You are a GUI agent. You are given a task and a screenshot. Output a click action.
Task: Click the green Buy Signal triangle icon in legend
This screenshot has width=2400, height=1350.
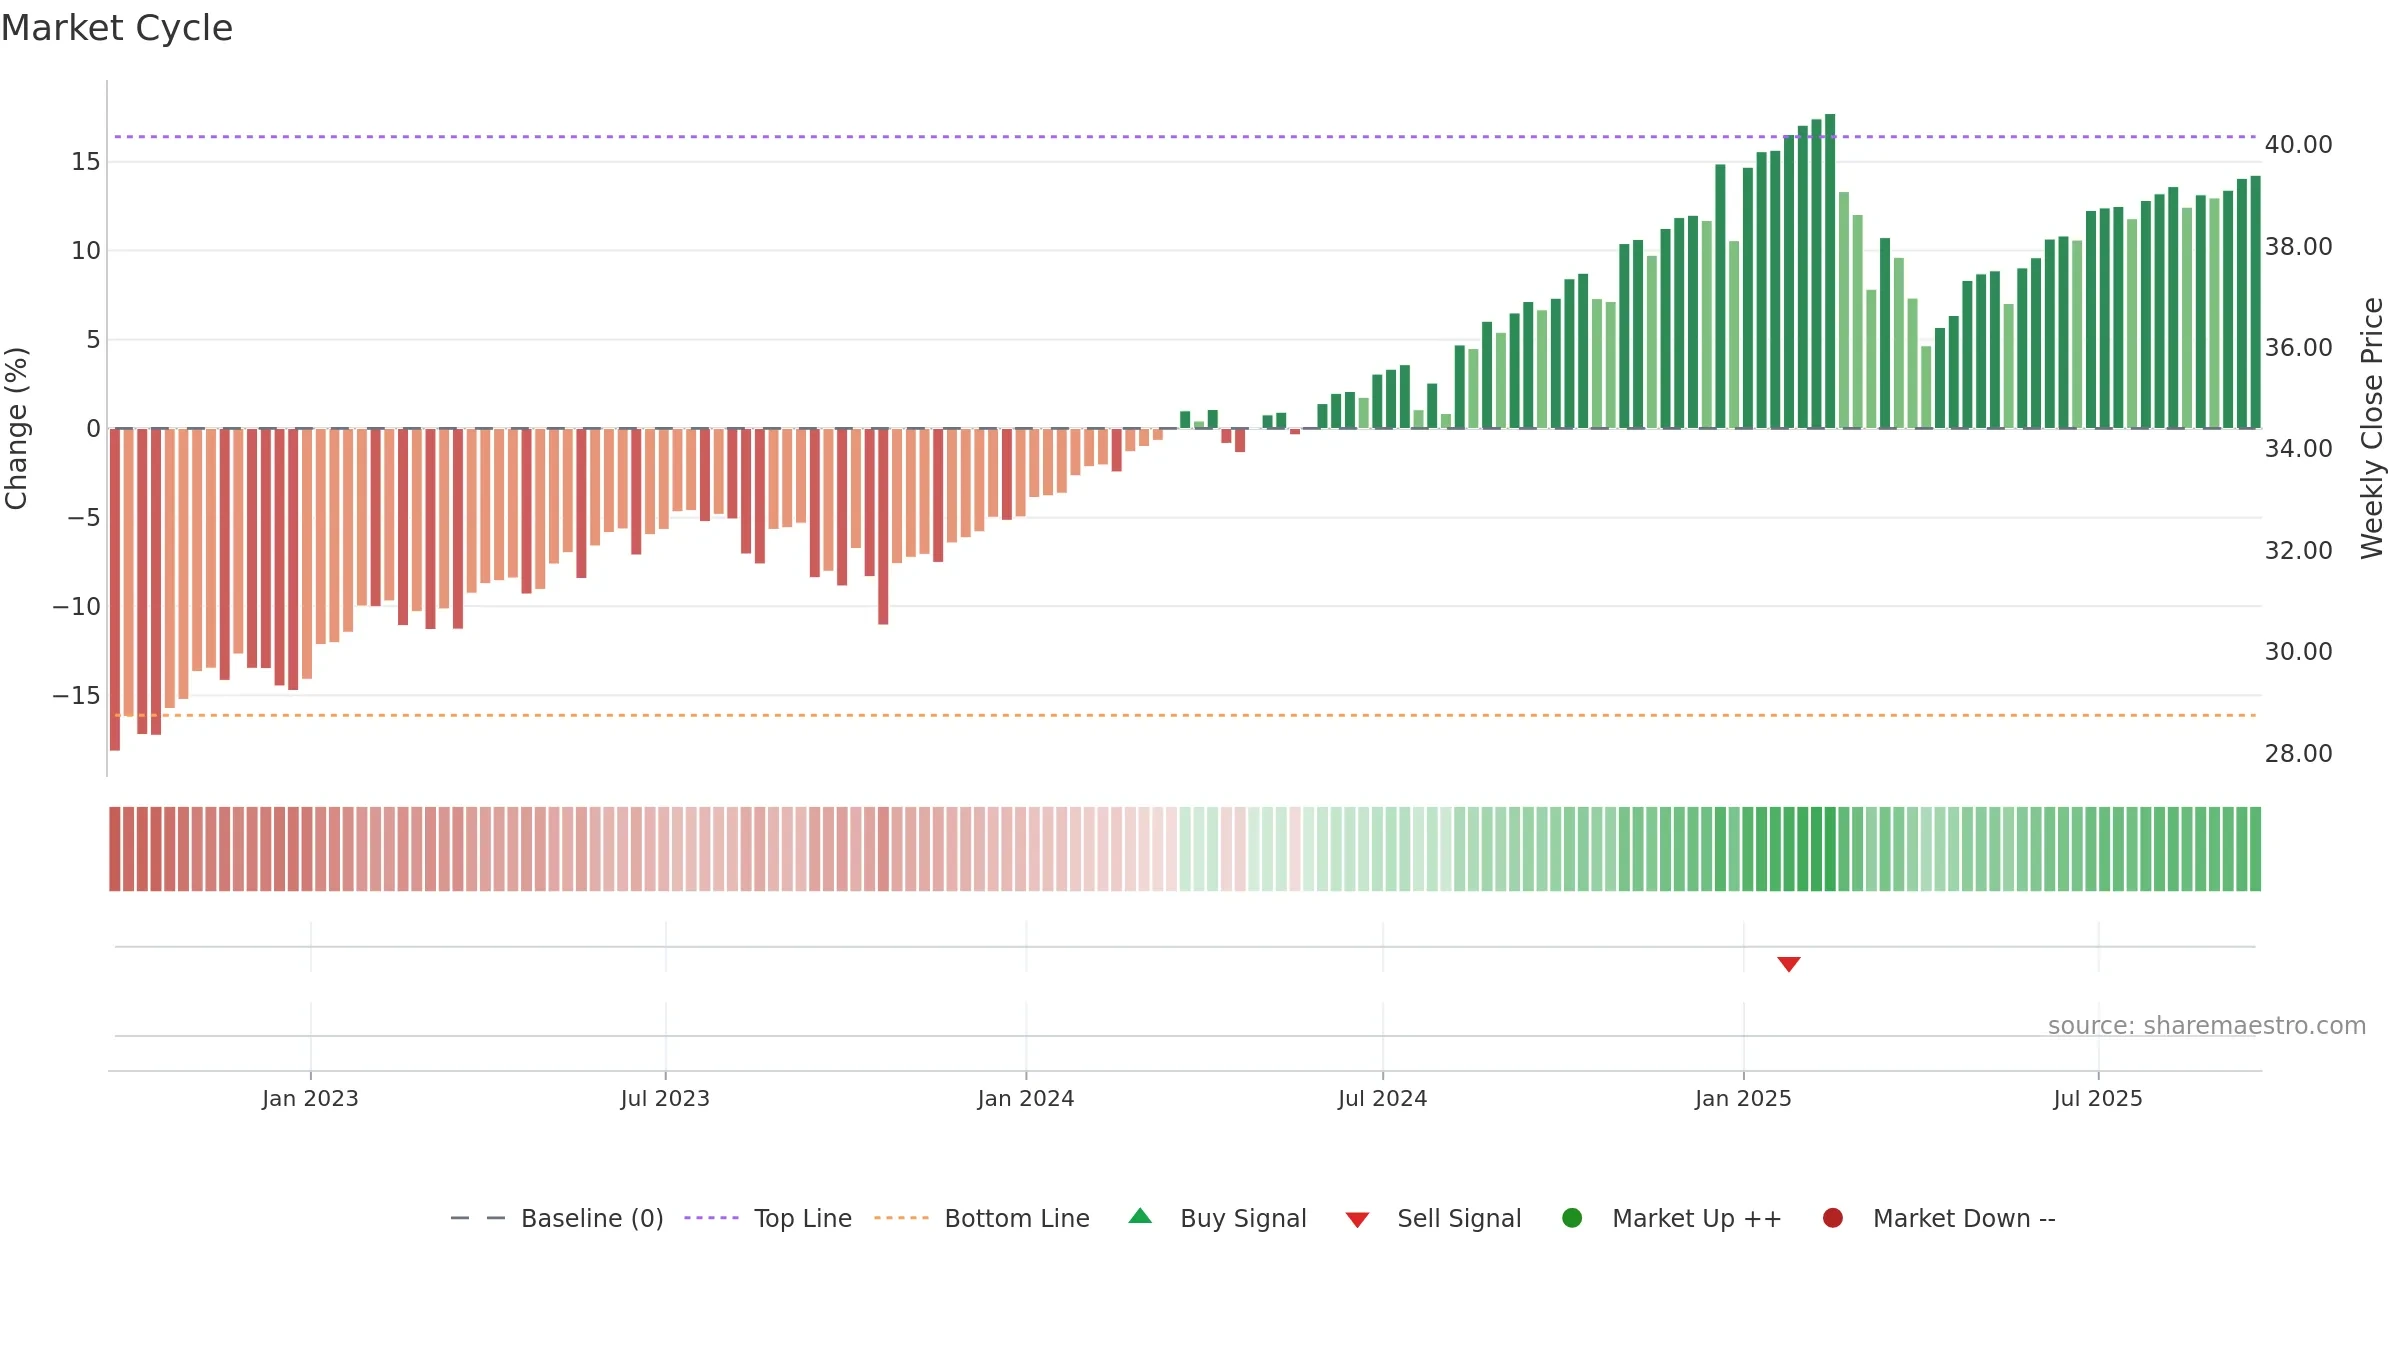(x=1140, y=1216)
